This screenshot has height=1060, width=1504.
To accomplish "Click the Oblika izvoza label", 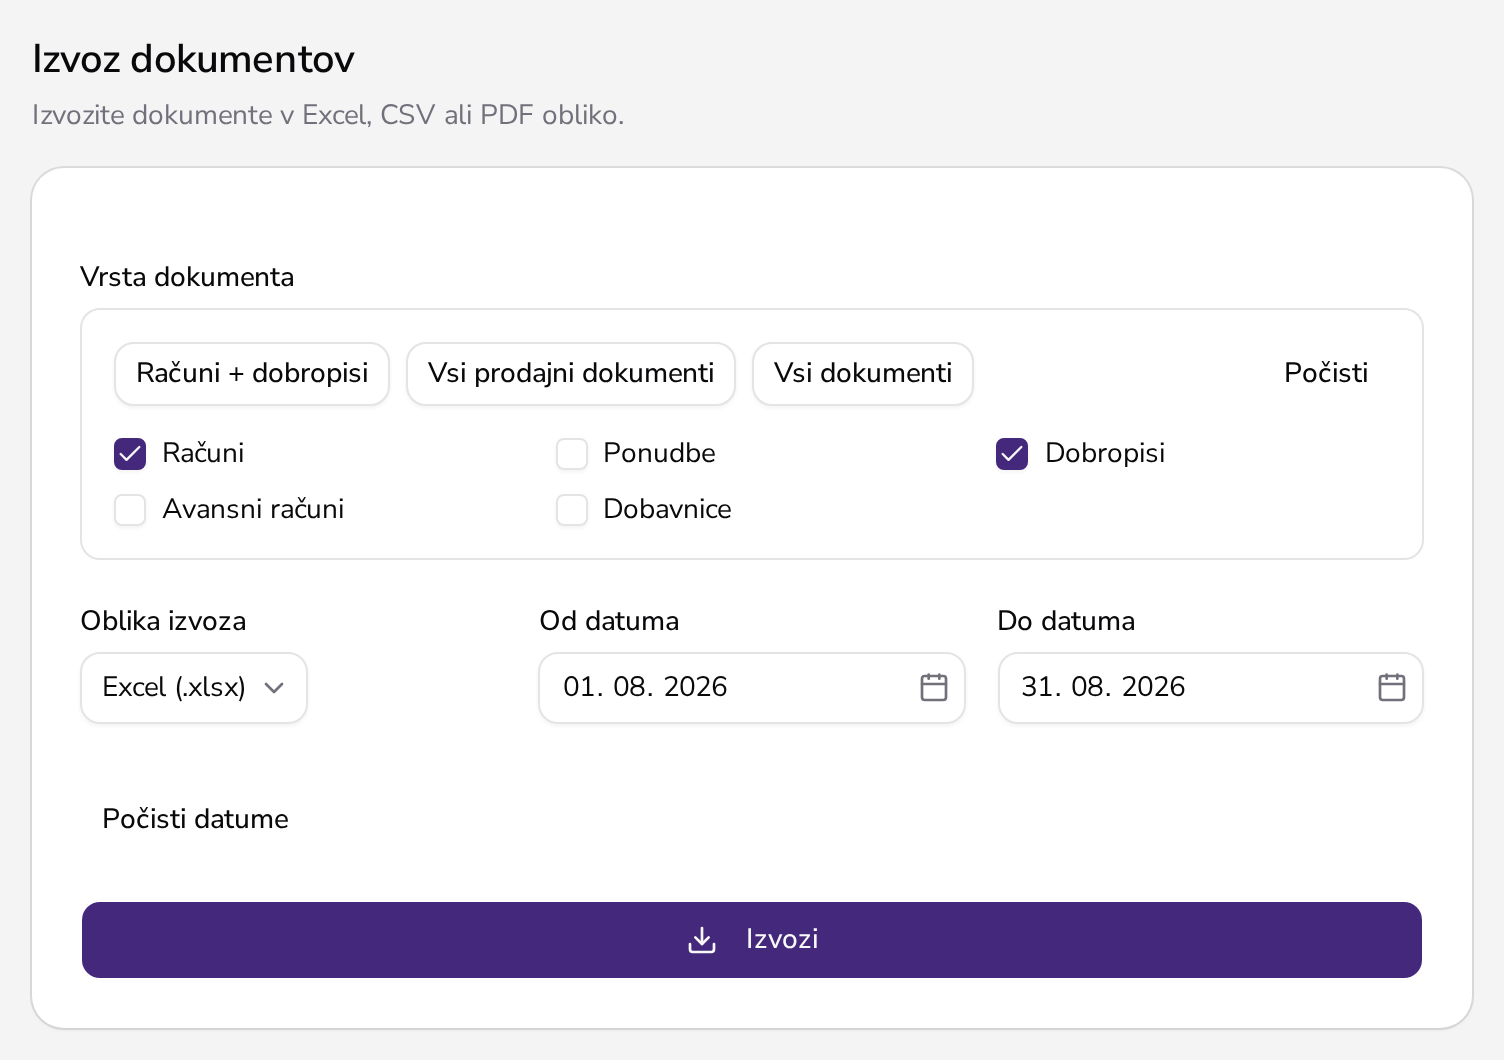I will point(163,621).
